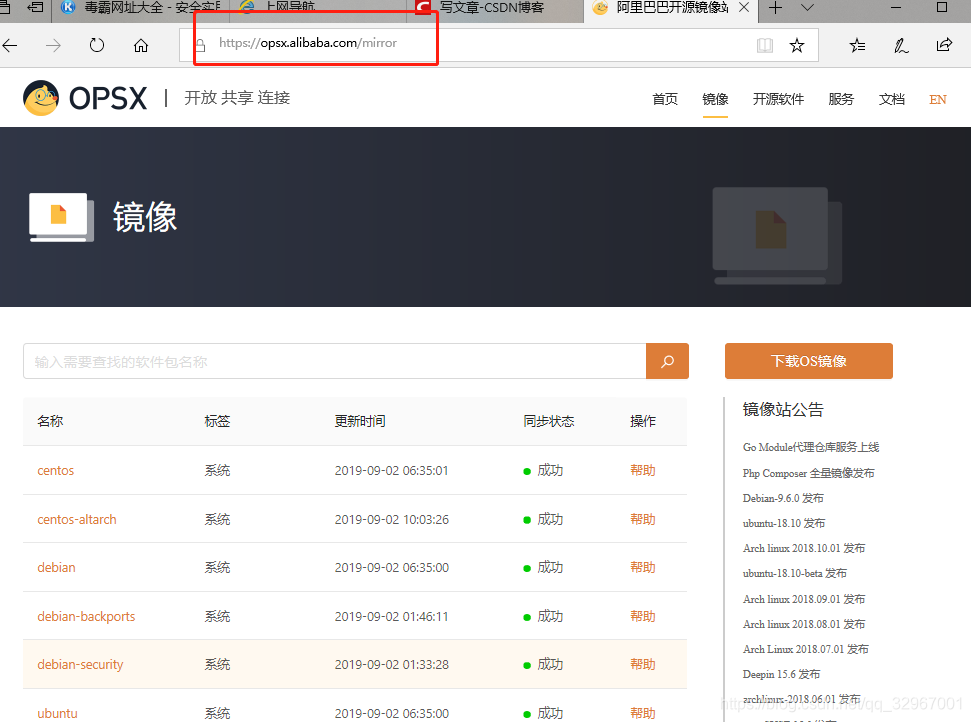Focus the package name search box
This screenshot has width=971, height=722.
point(334,361)
